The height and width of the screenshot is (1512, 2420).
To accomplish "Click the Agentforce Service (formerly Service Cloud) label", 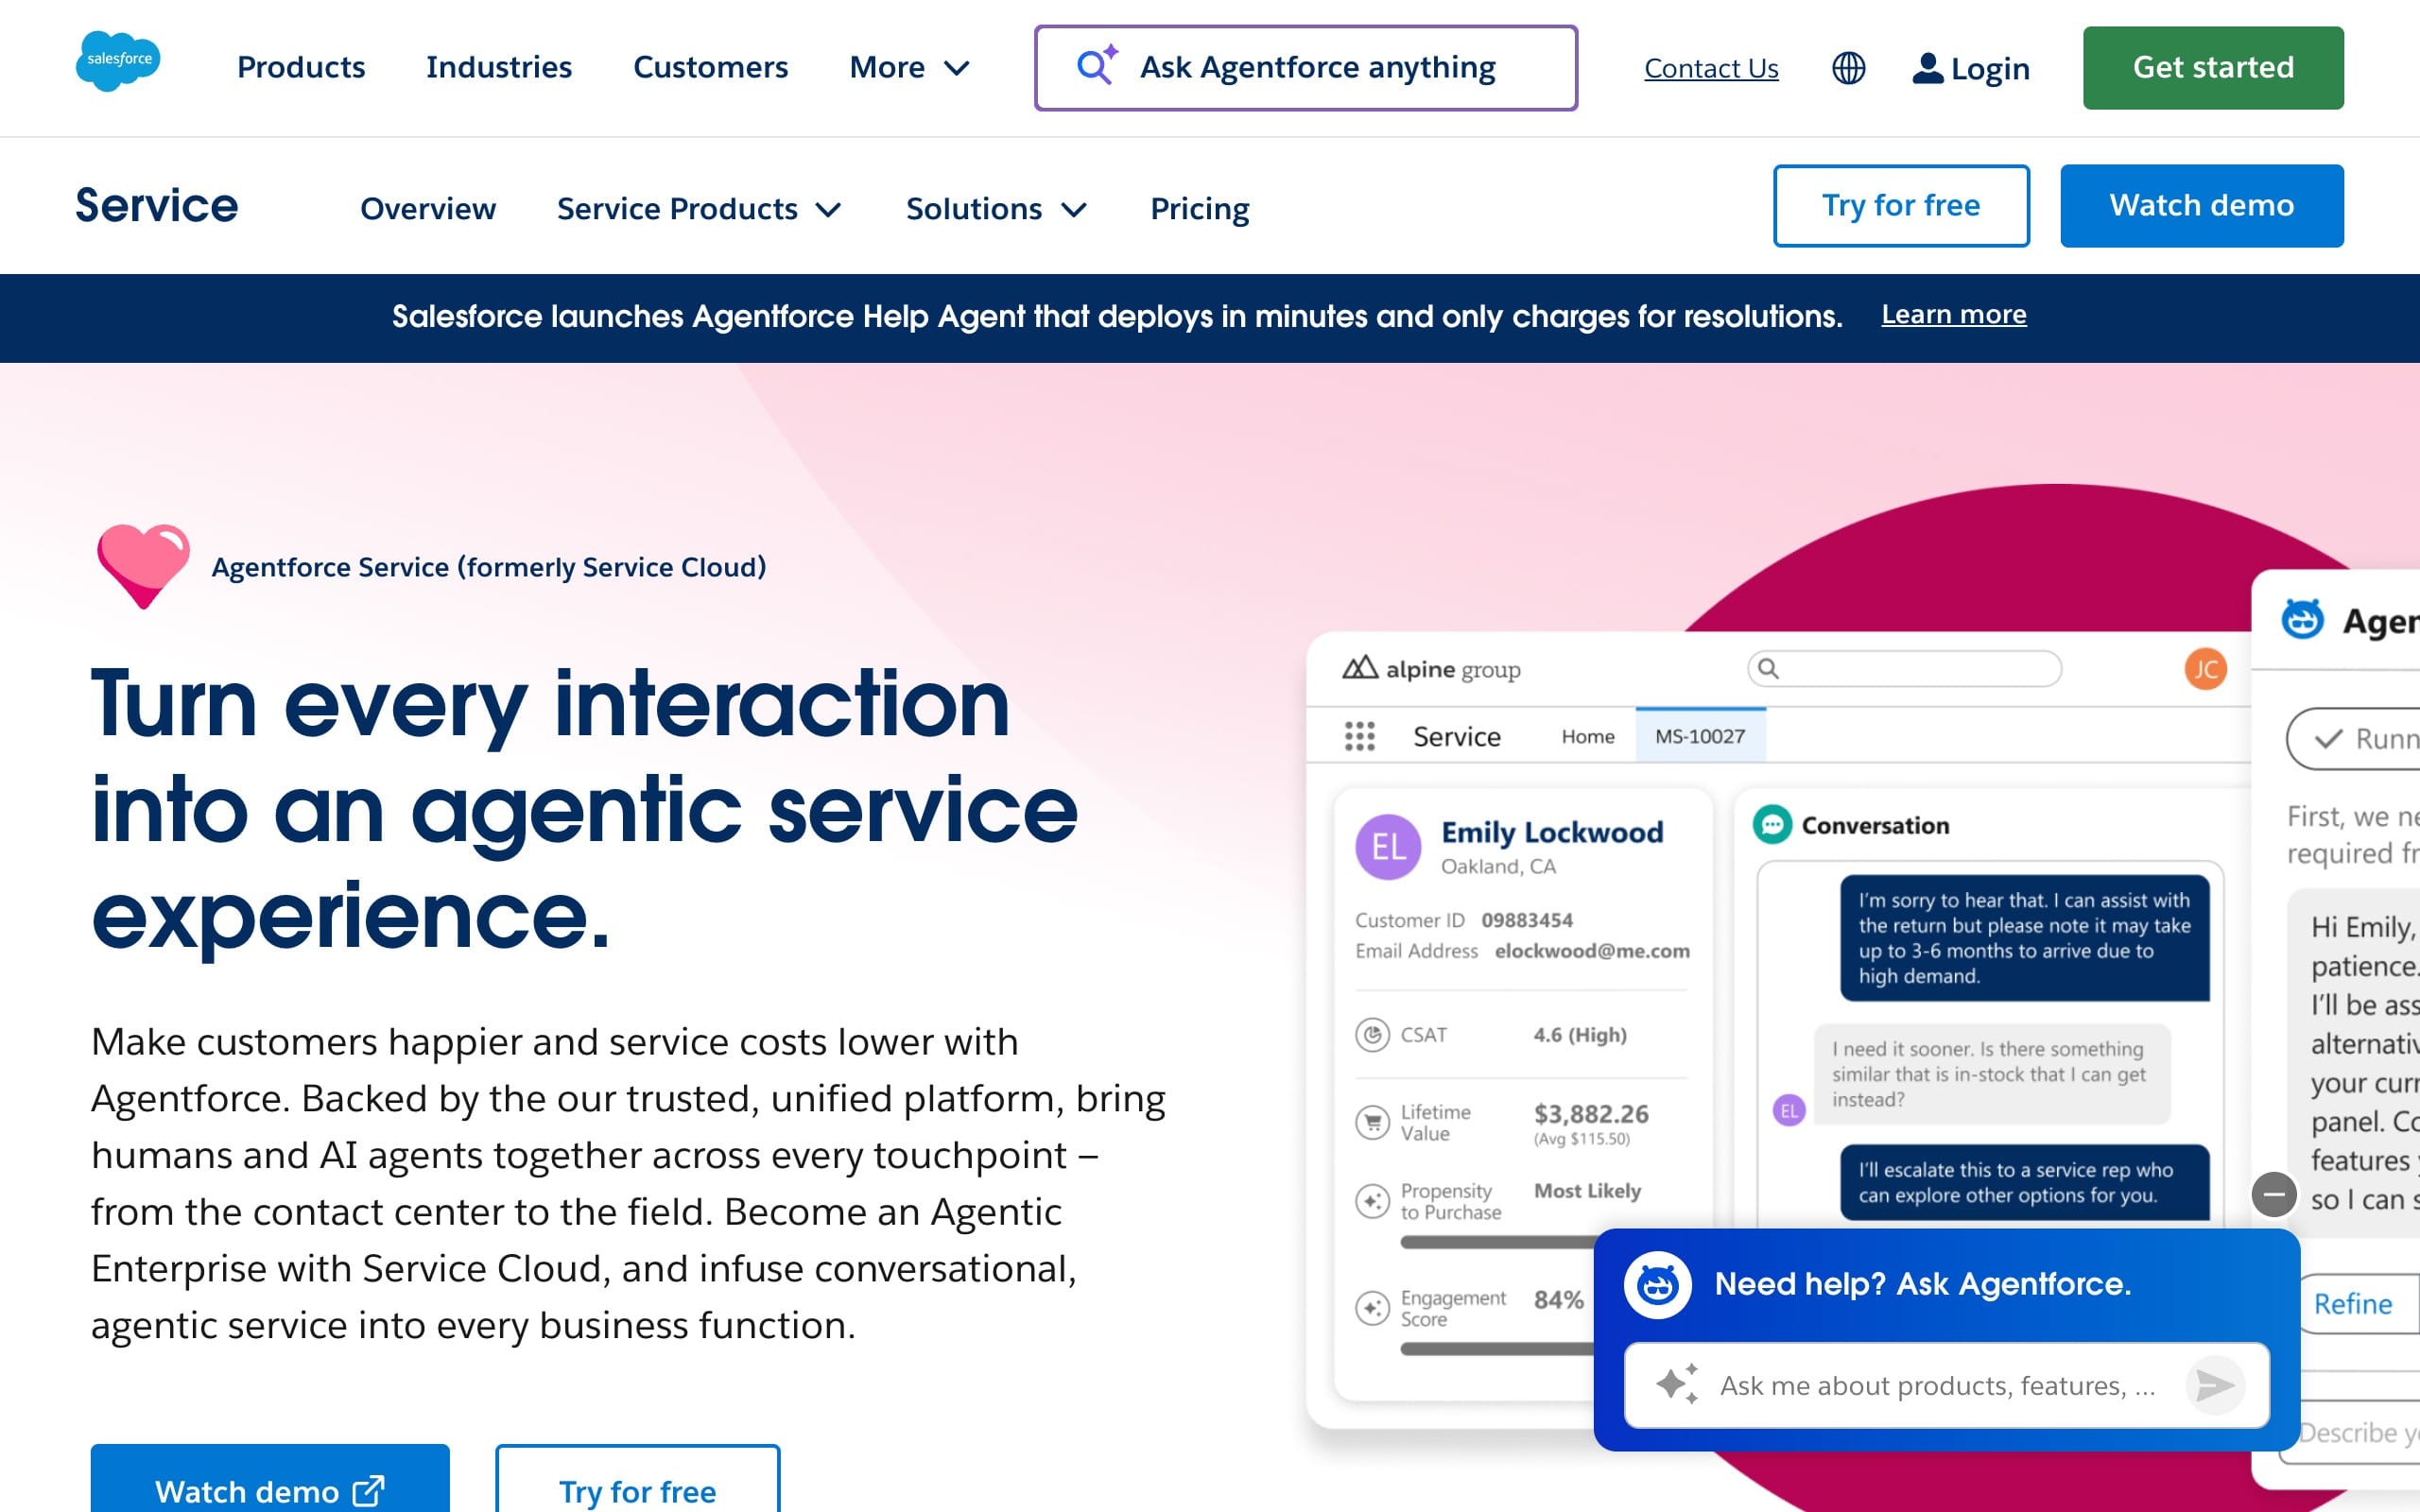I will pos(489,567).
